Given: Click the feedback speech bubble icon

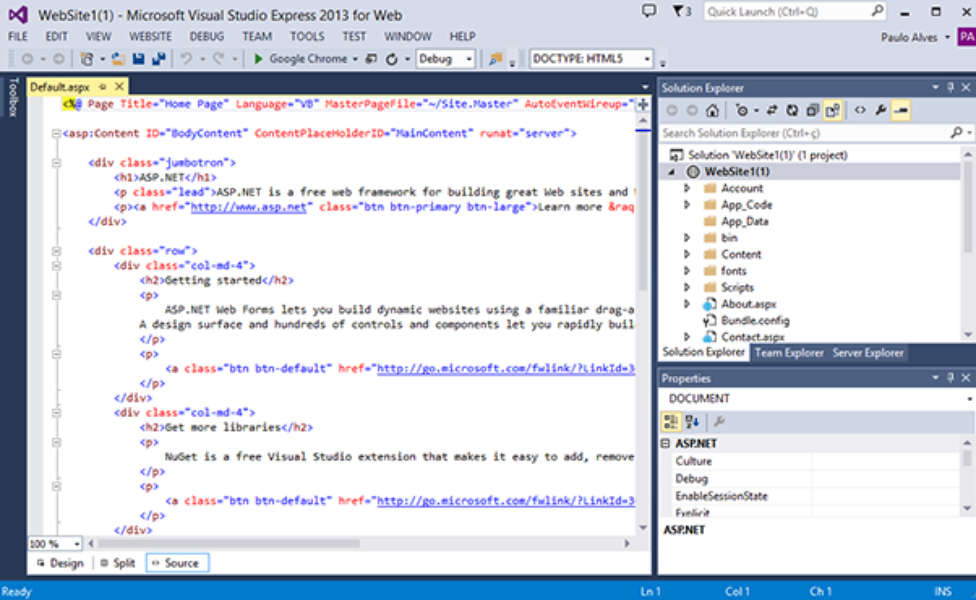Looking at the screenshot, I should point(649,11).
